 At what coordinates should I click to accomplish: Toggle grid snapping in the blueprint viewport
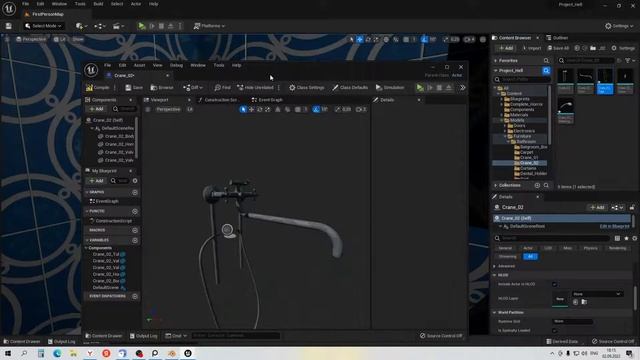tap(298, 109)
